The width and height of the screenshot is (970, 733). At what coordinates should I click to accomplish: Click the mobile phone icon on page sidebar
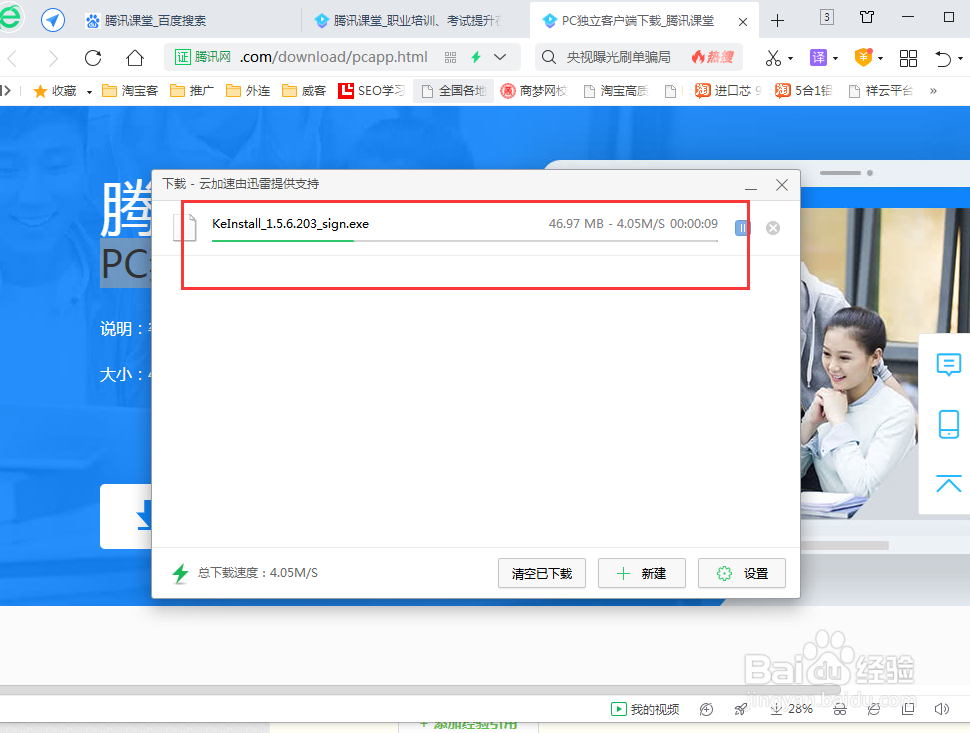948,424
